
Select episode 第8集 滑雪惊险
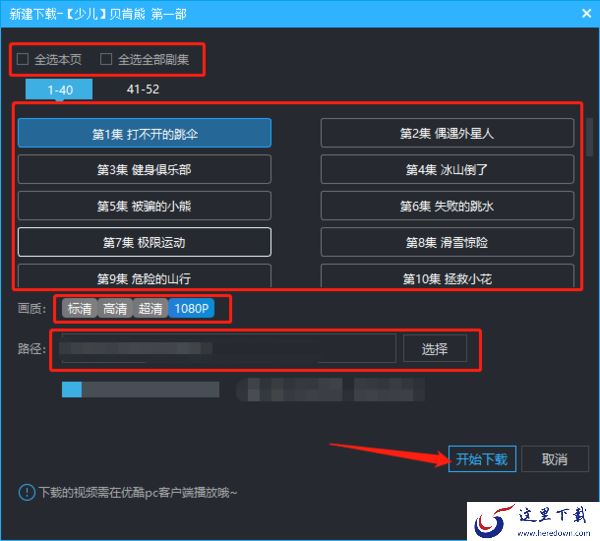click(447, 242)
